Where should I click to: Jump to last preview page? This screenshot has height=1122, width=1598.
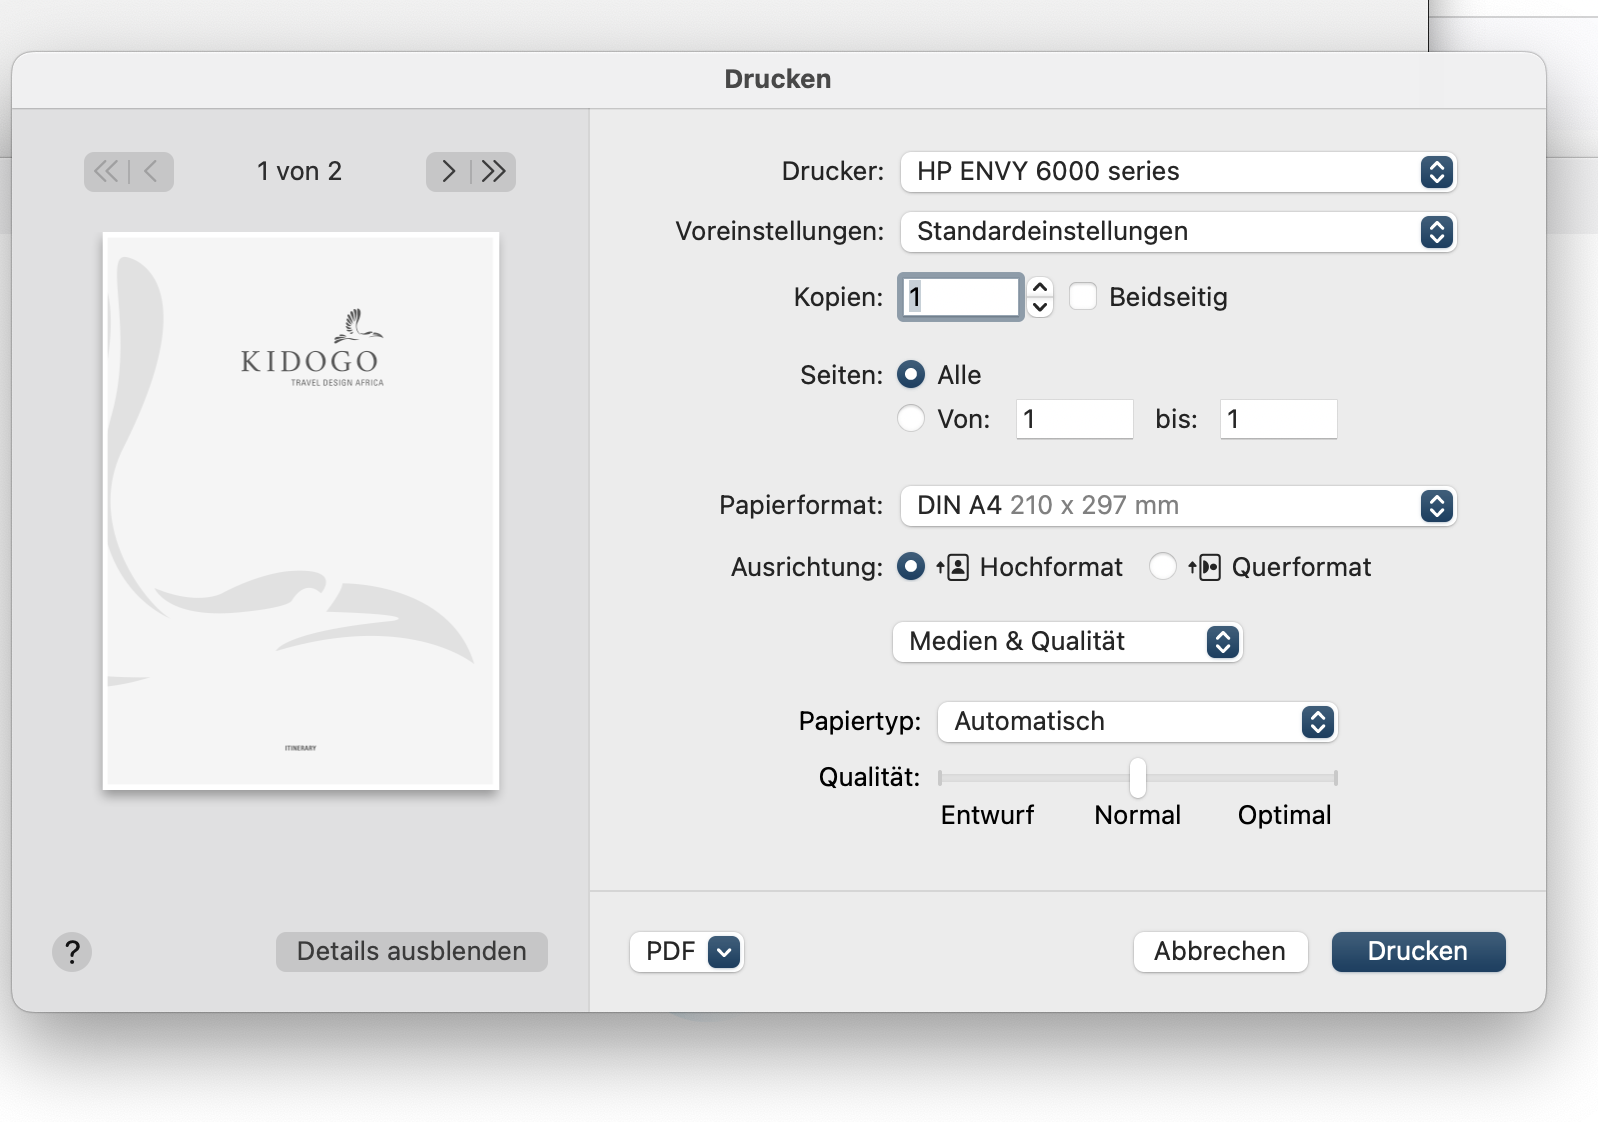tap(494, 172)
